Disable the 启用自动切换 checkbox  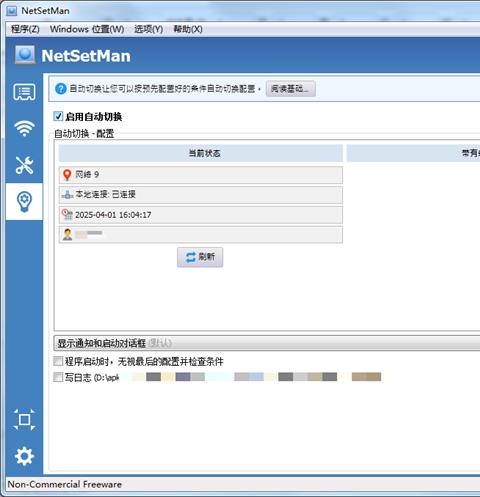pyautogui.click(x=58, y=116)
